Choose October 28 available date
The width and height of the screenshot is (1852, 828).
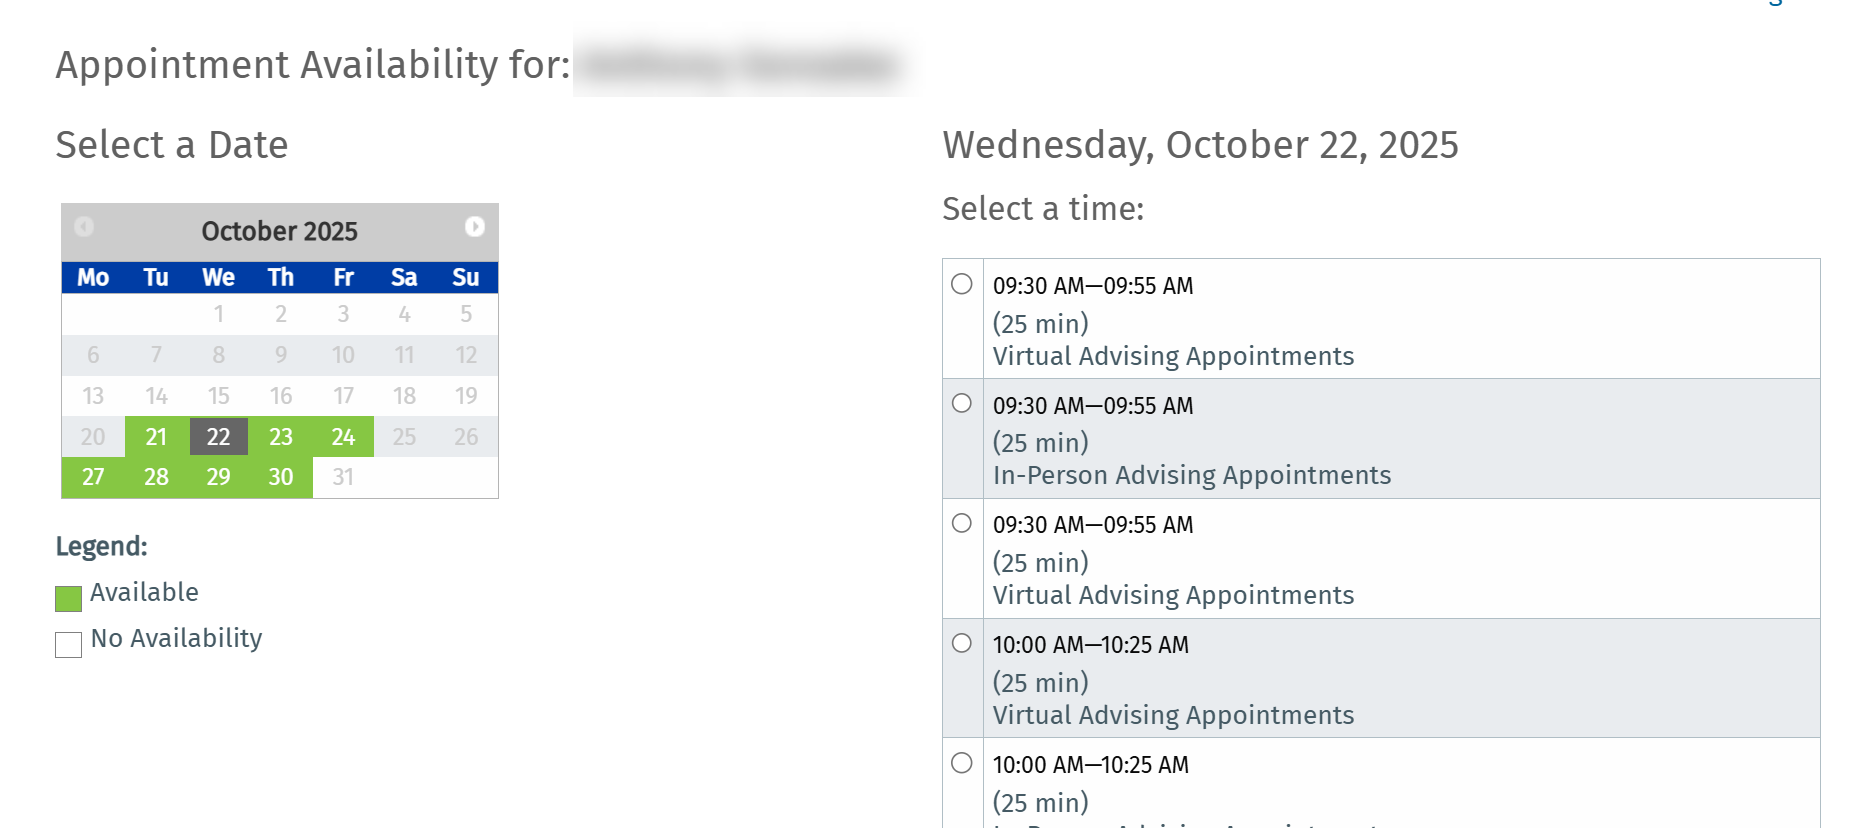coord(156,477)
